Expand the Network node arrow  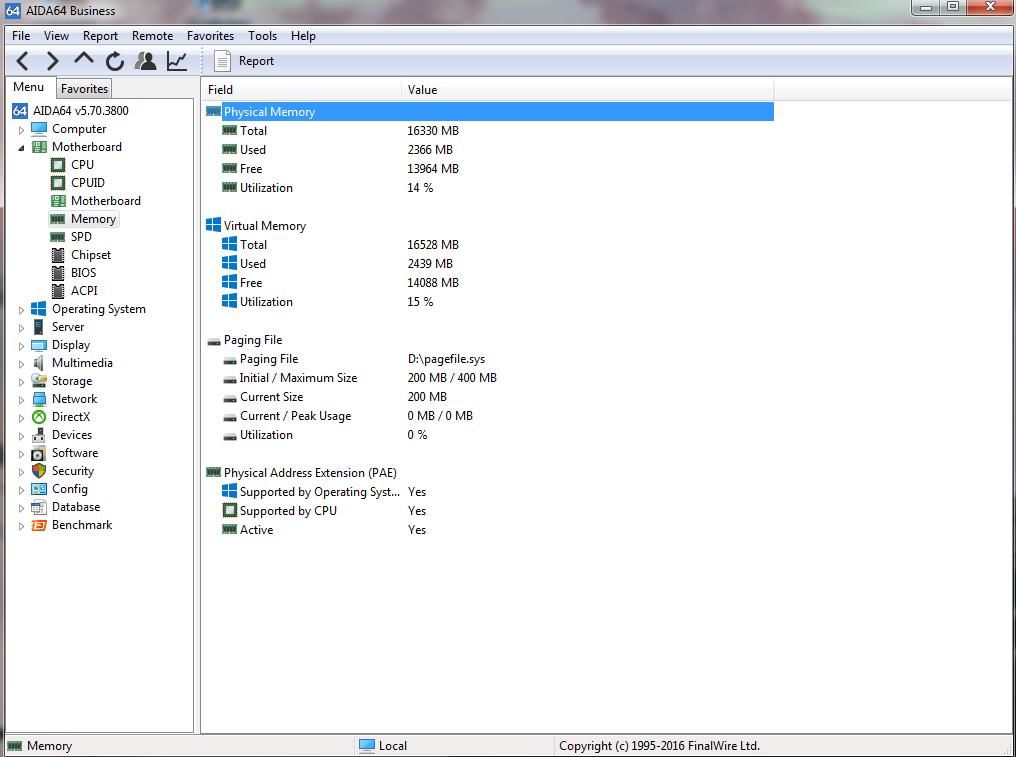coord(21,400)
